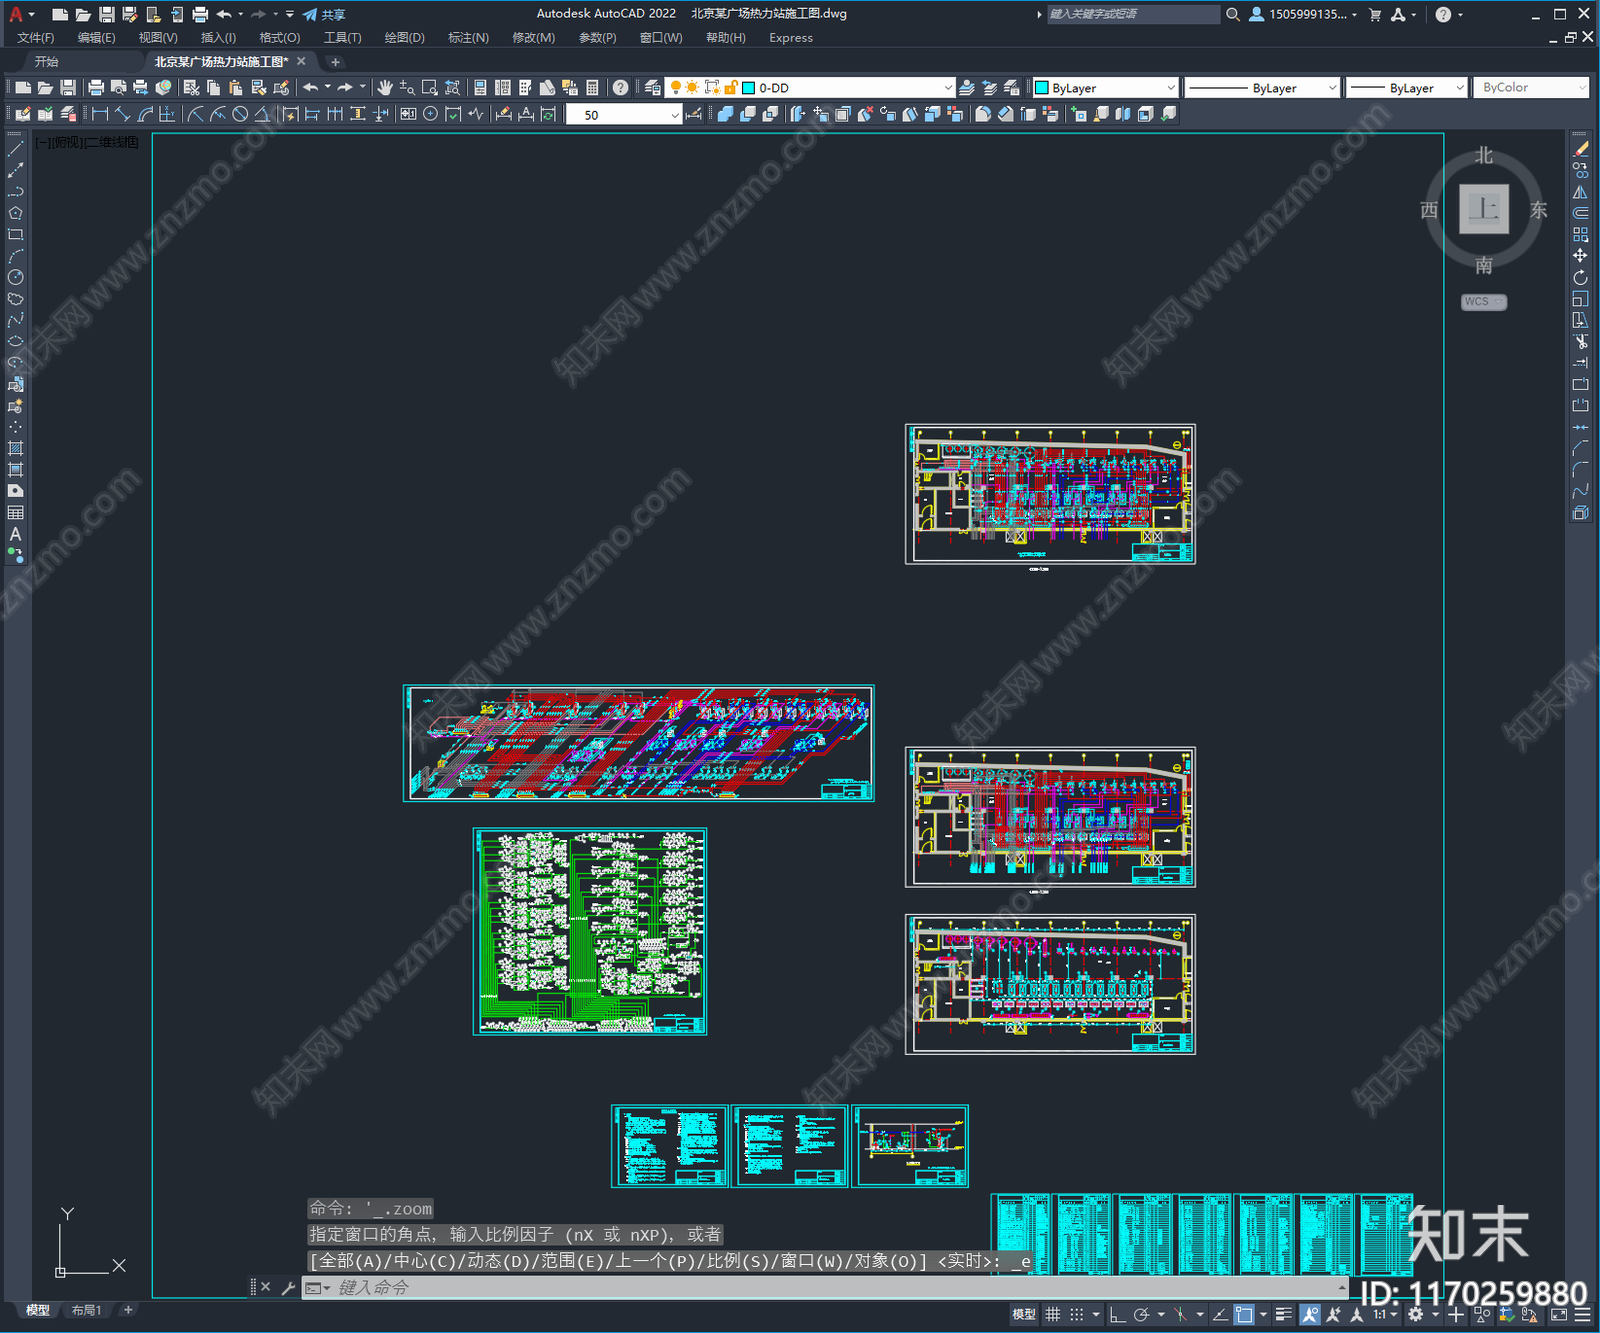
Task: Expand the dimension style dropdown showing 50
Action: 674,115
